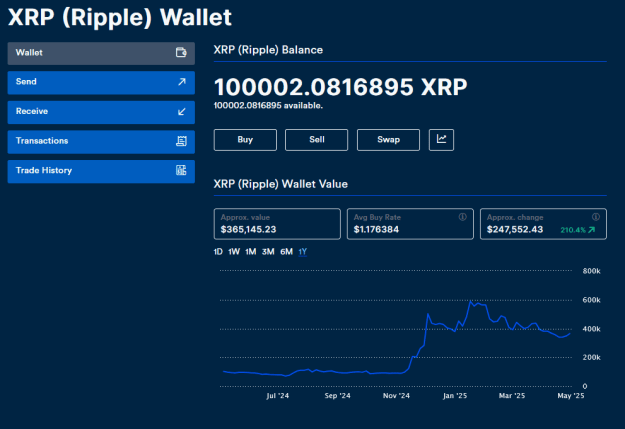
Task: Click the 400k chart axis label
Action: [x=592, y=329]
